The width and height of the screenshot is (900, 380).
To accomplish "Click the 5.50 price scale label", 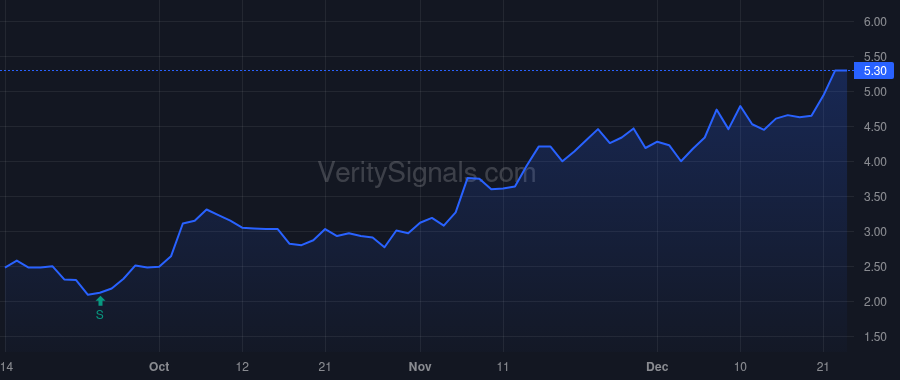I will pos(875,57).
